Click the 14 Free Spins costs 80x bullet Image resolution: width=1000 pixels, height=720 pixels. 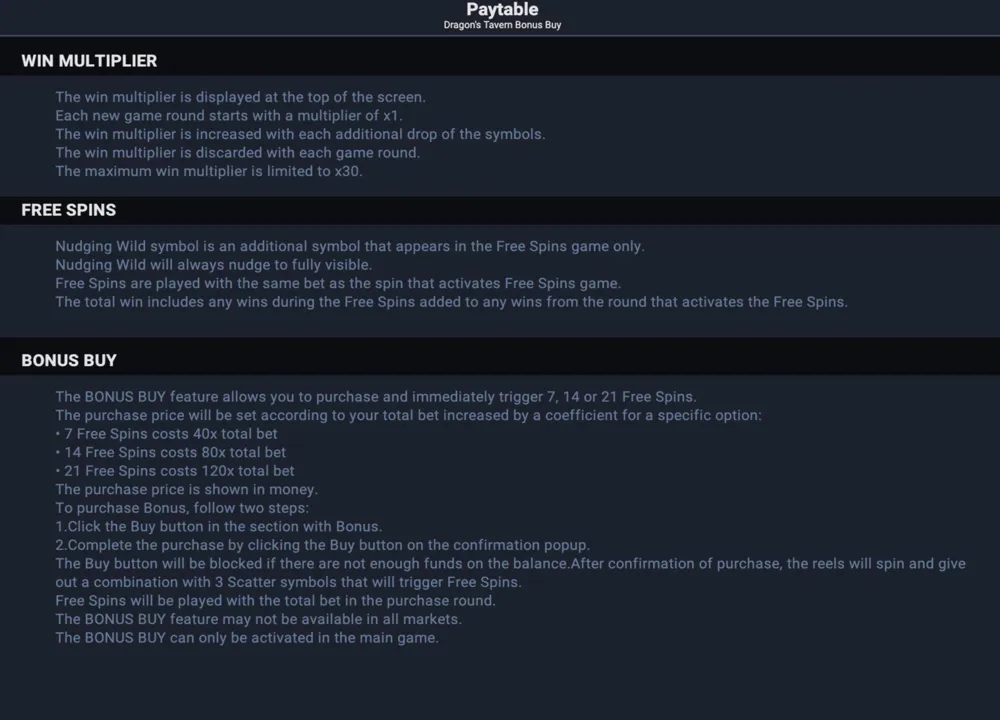[x=170, y=453]
